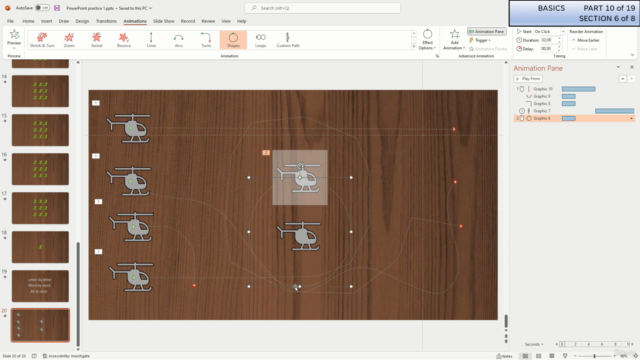Click Graphic 7 timeline duration bar
Viewport: 640px width, 360px height.
pos(614,111)
